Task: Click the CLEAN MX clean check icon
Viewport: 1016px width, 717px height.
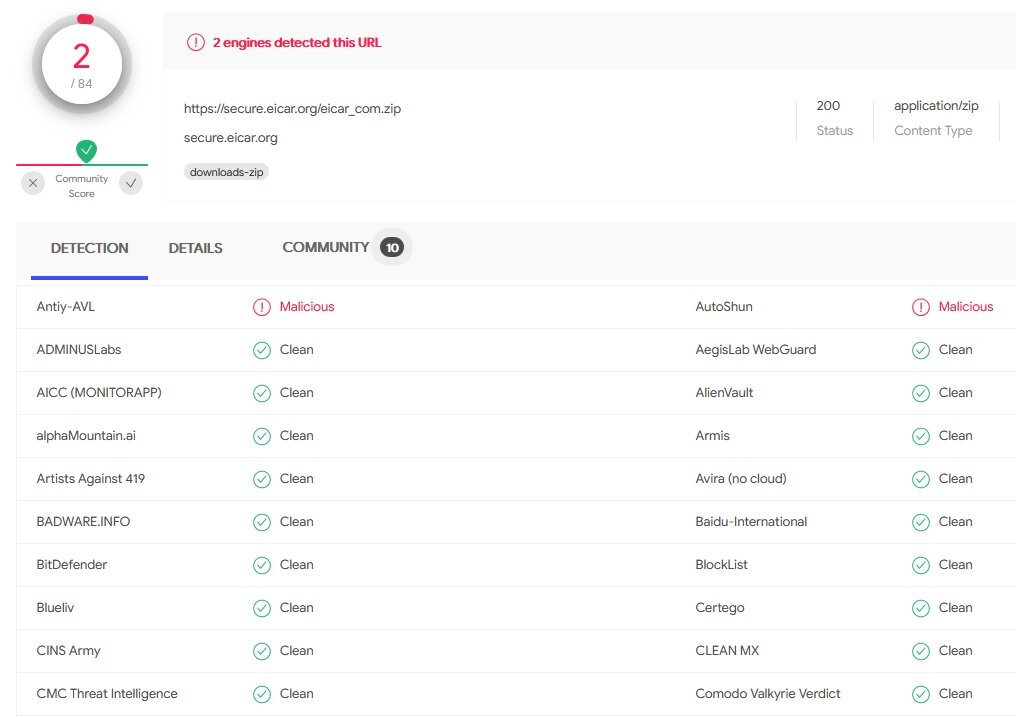Action: click(x=921, y=651)
